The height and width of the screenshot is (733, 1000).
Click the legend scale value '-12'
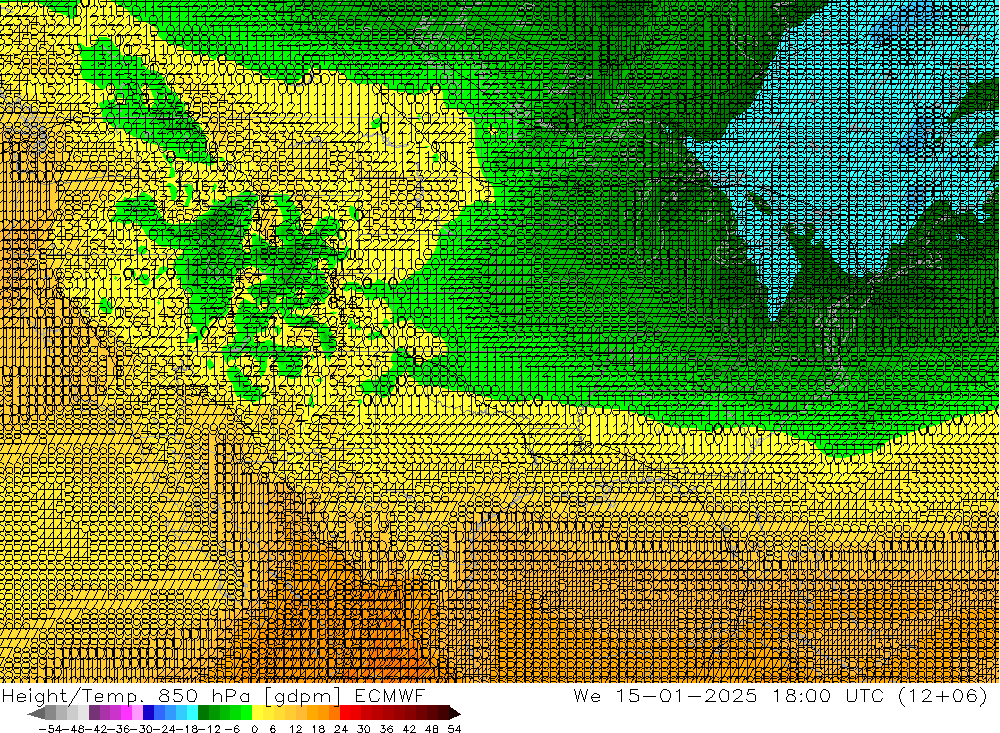click(210, 729)
